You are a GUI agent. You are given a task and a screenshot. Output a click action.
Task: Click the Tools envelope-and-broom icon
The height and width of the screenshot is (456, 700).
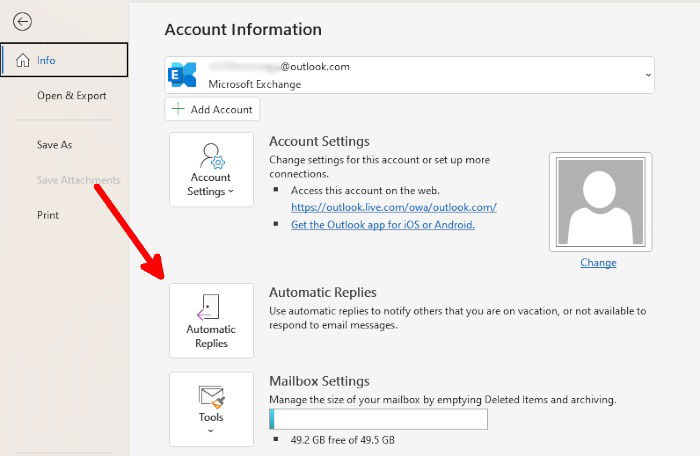point(211,395)
